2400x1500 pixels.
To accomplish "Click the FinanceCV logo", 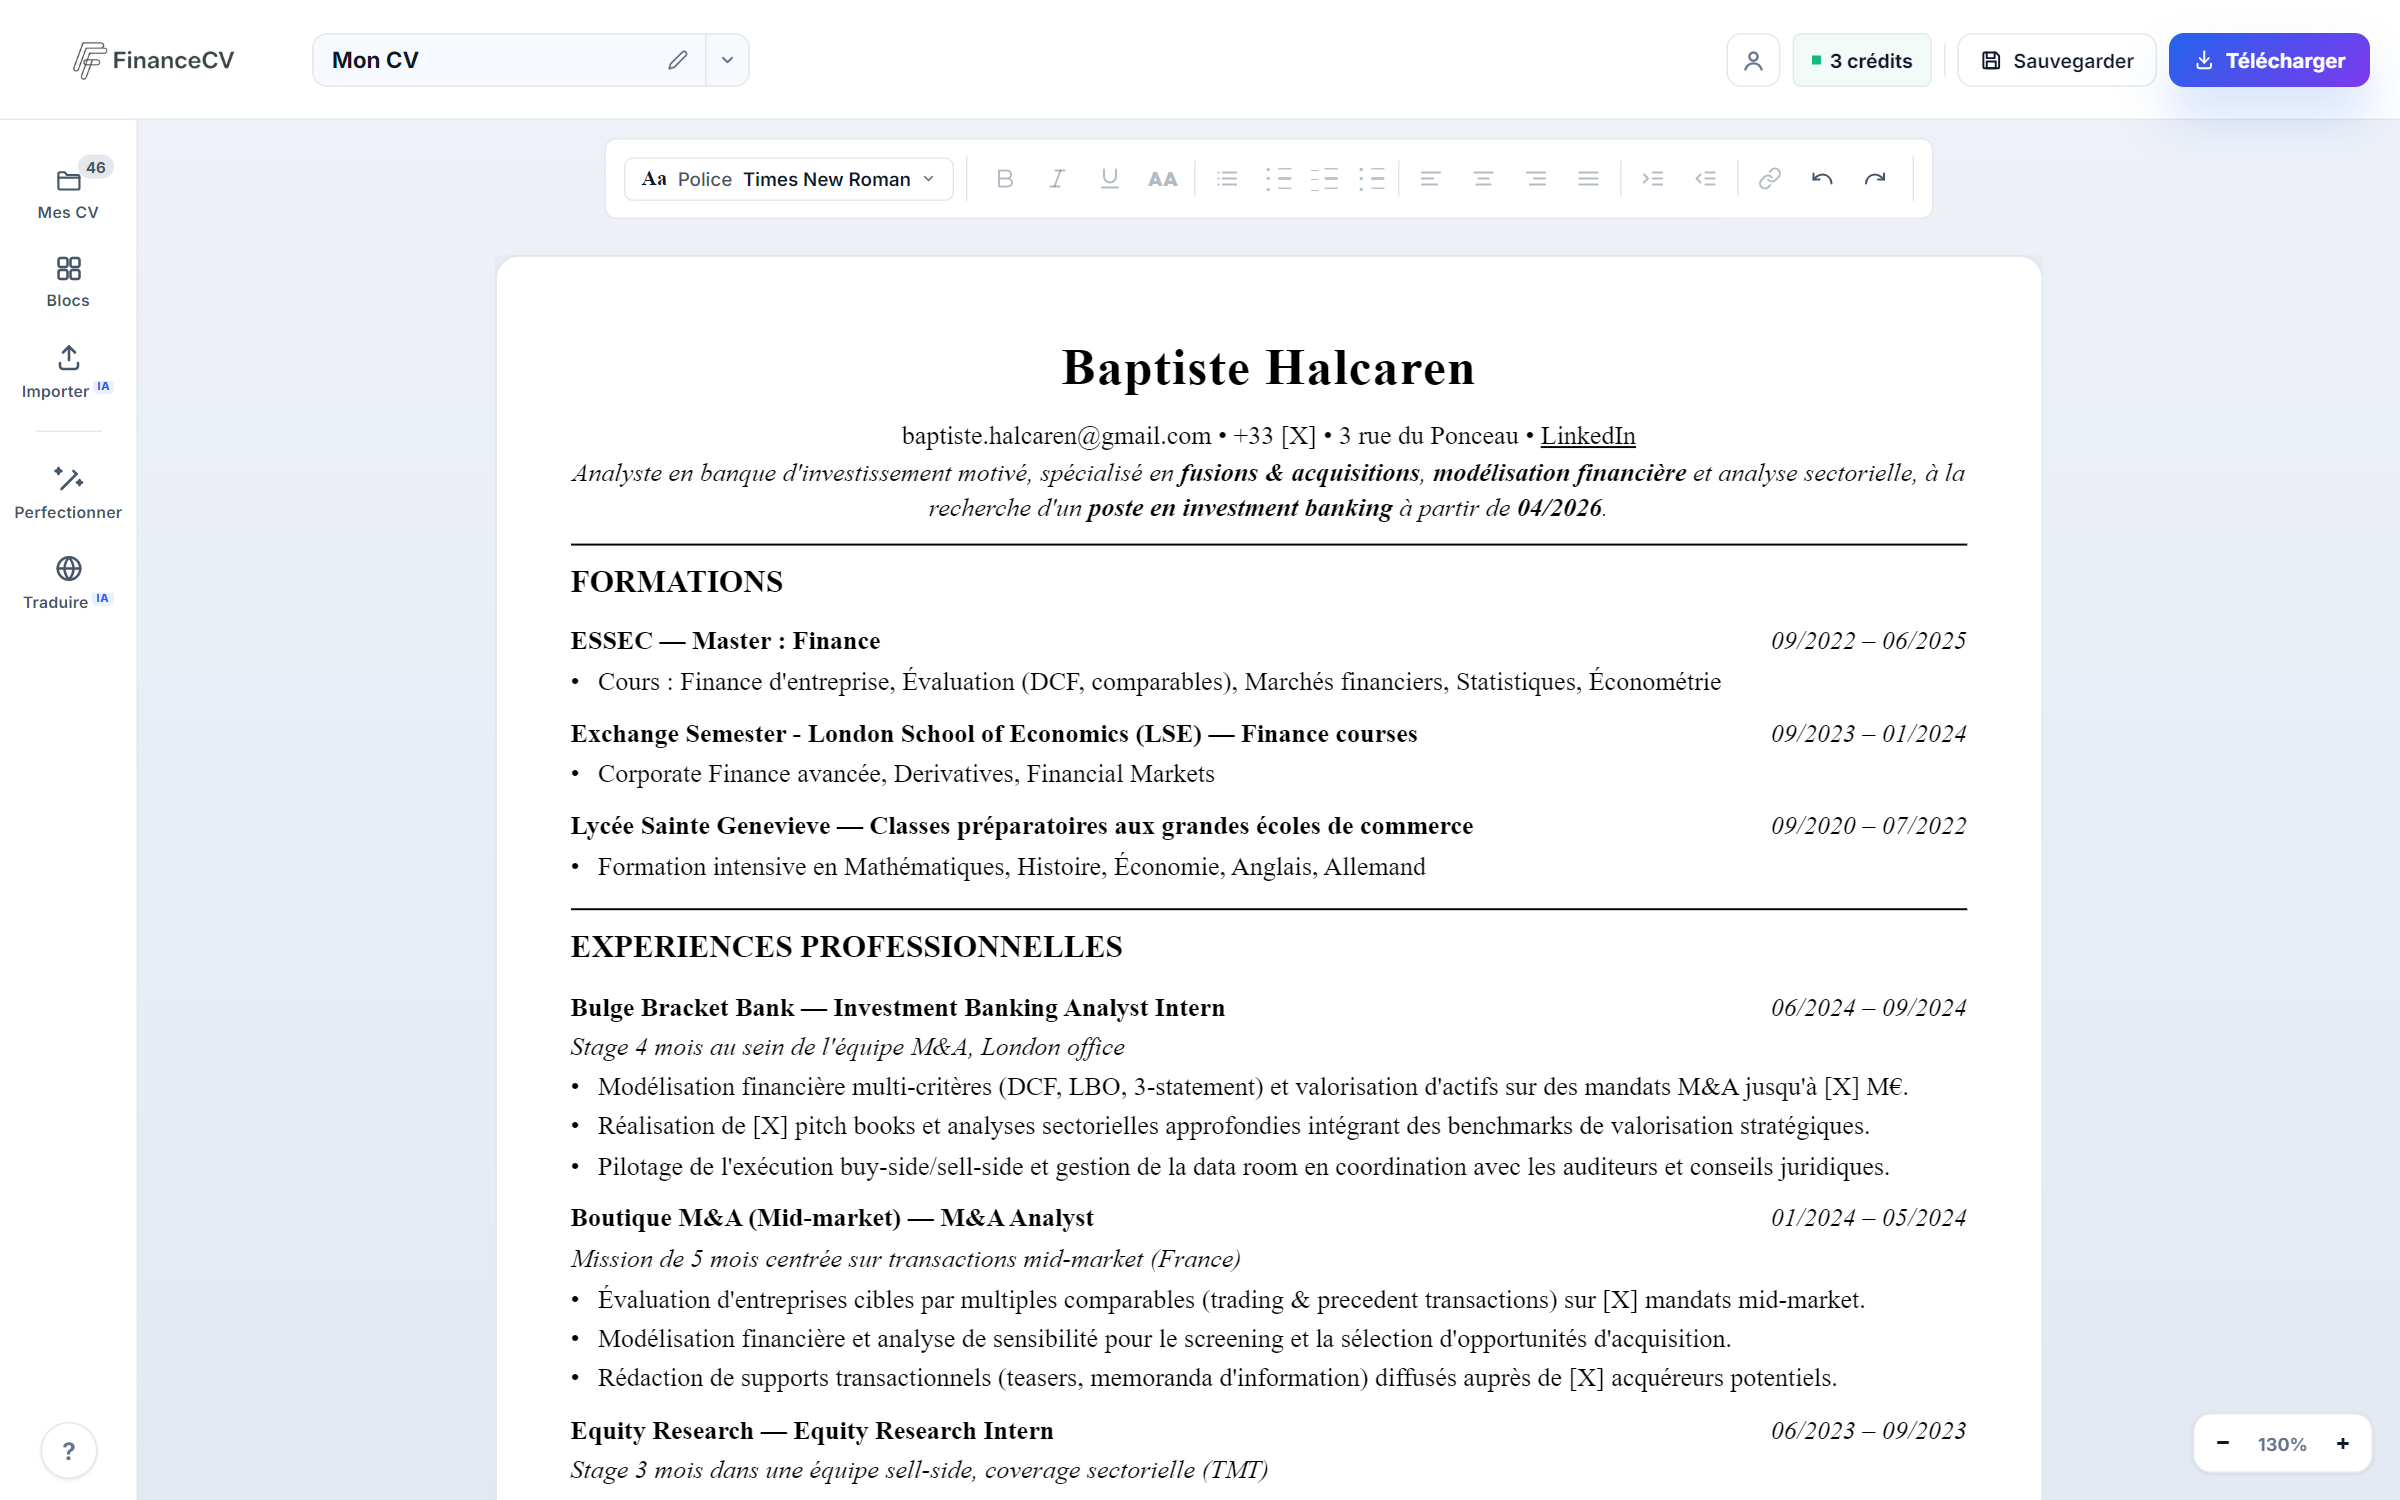I will pos(153,60).
